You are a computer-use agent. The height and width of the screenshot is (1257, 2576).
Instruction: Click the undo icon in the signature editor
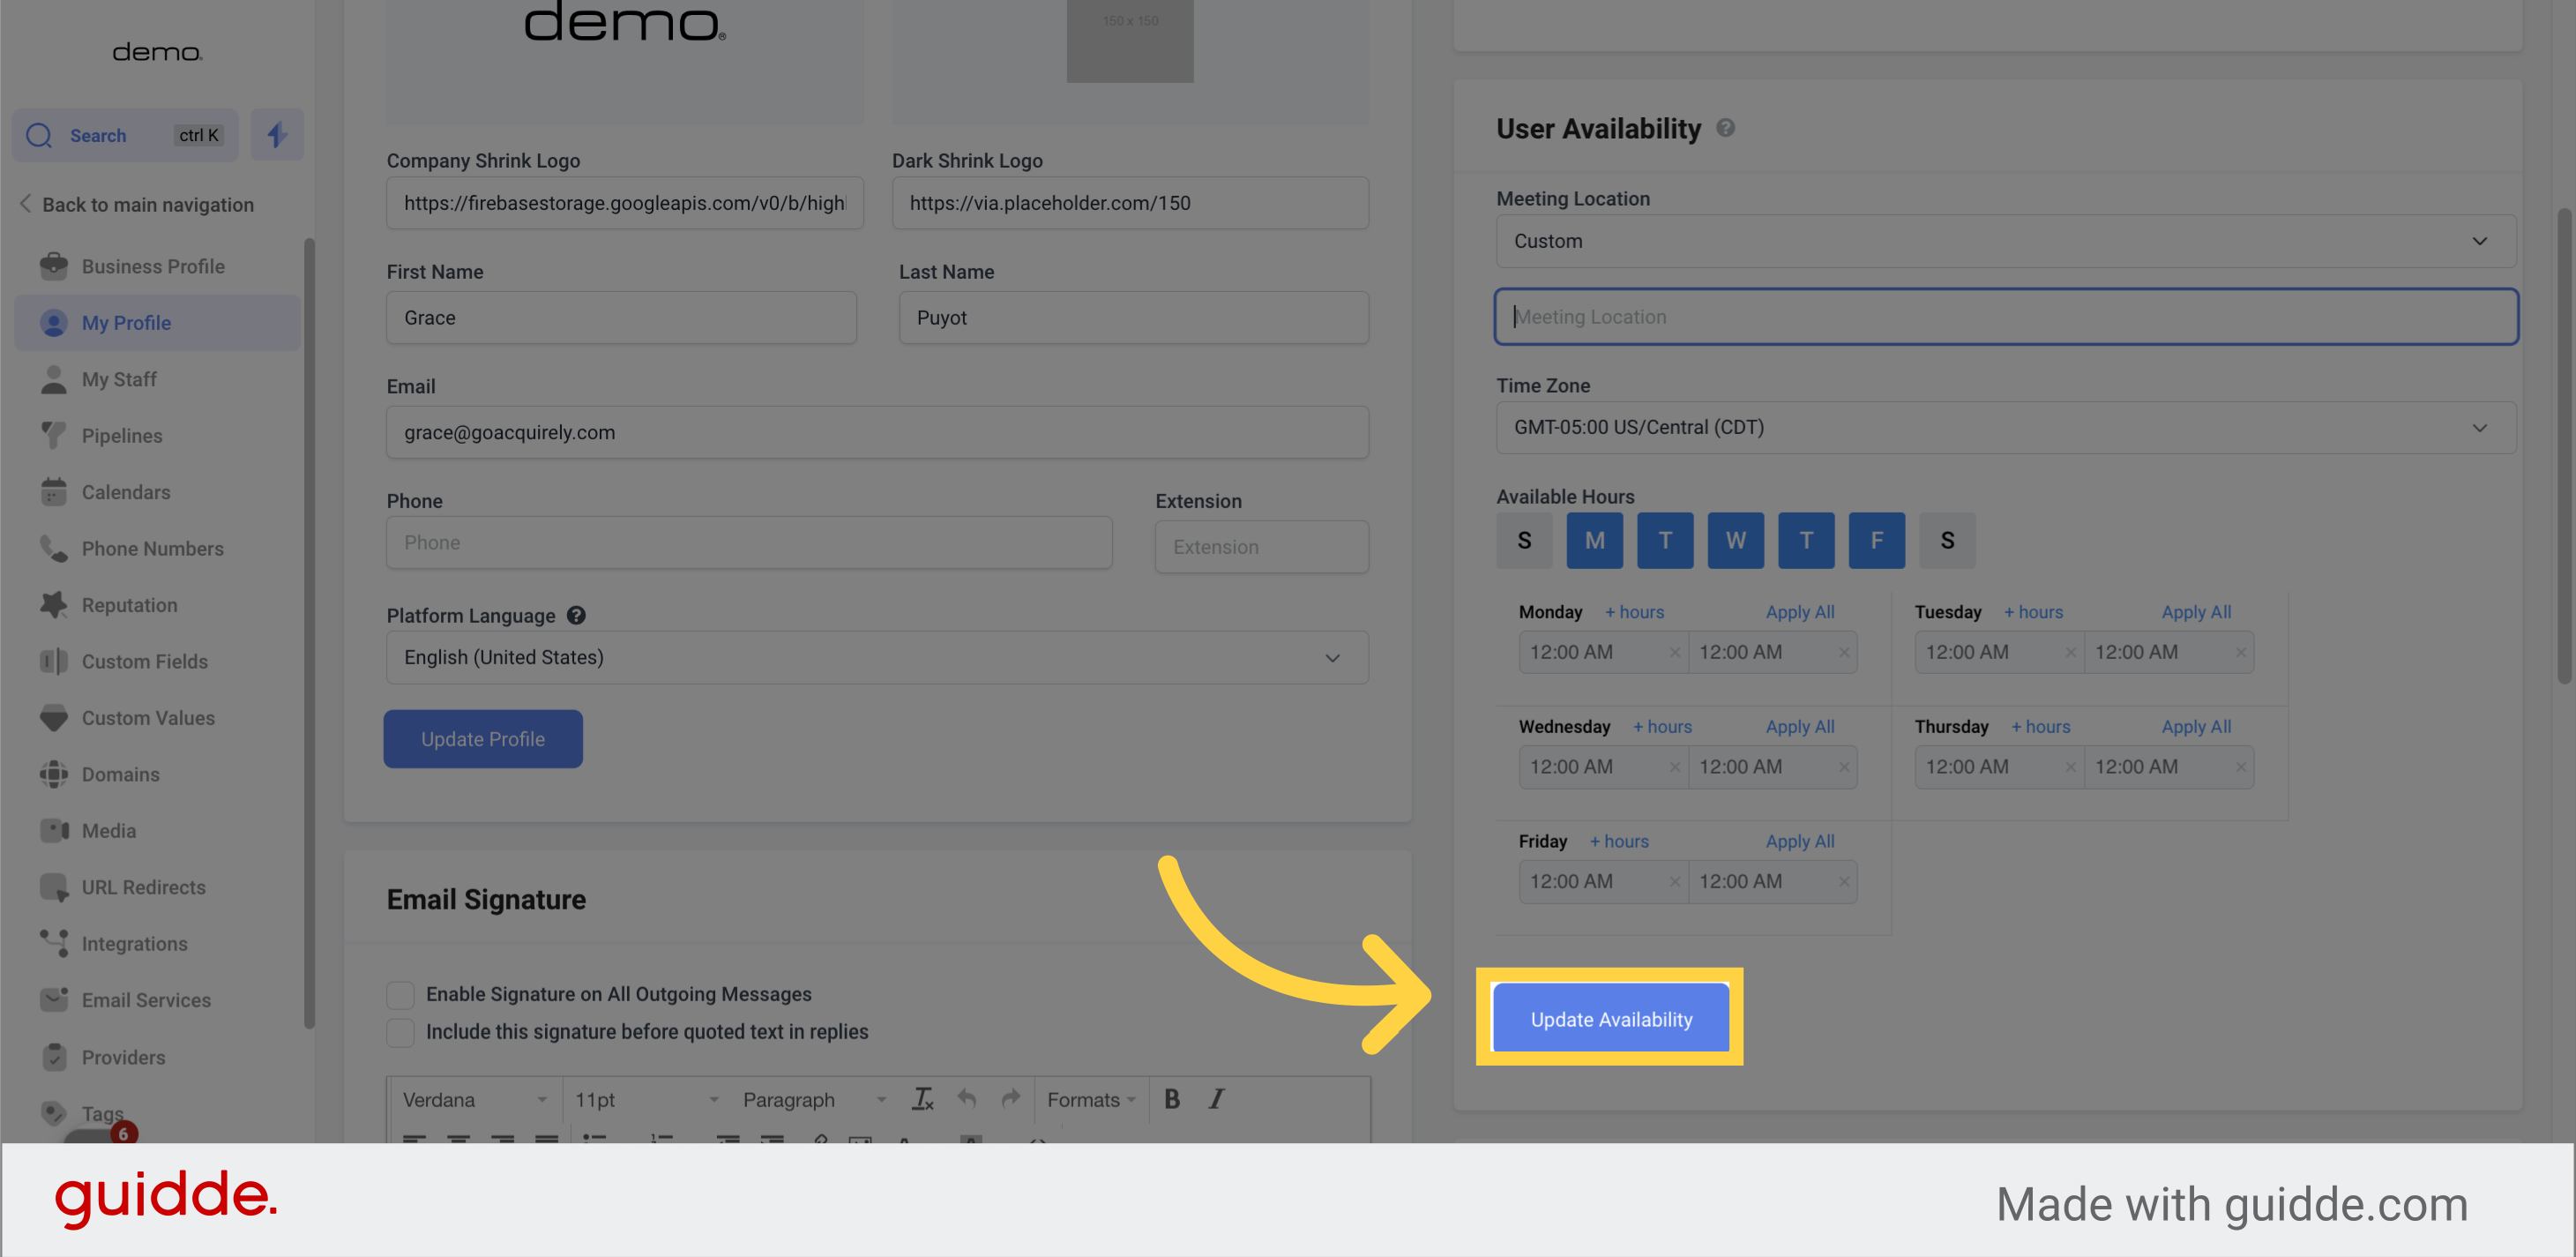[966, 1099]
